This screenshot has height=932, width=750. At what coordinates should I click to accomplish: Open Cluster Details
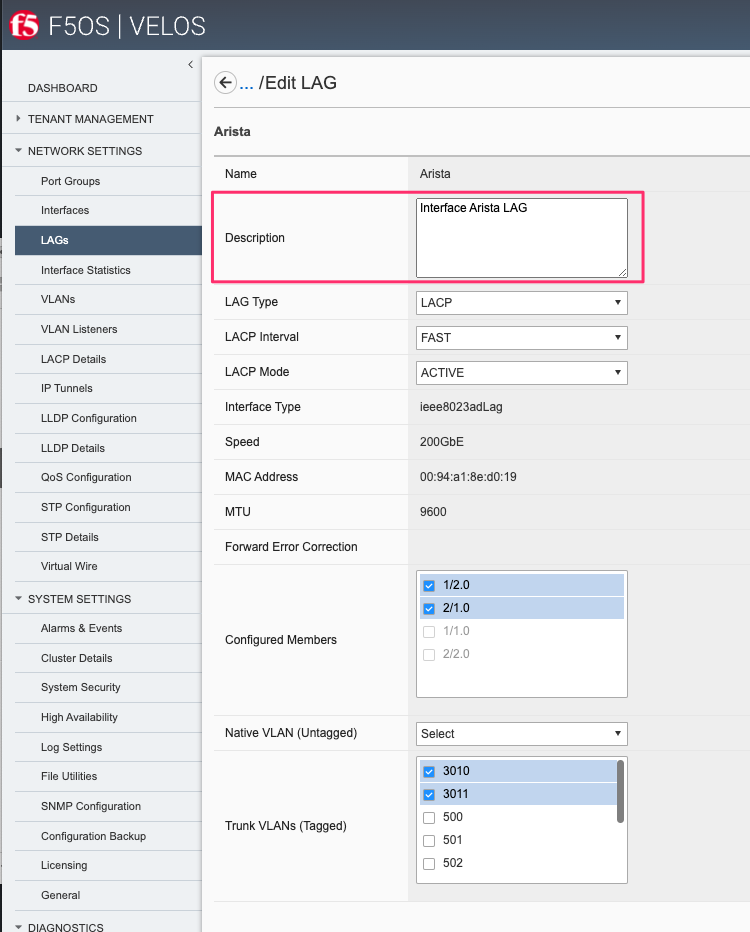tap(76, 659)
